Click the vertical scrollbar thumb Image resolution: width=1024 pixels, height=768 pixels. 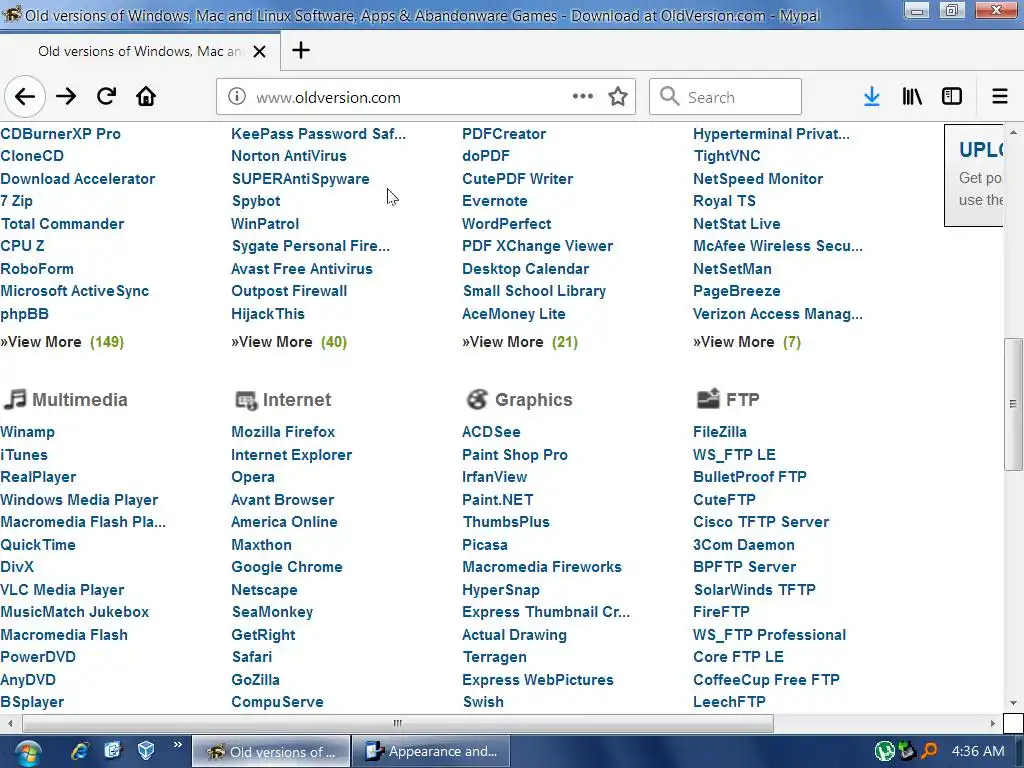pyautogui.click(x=1013, y=404)
